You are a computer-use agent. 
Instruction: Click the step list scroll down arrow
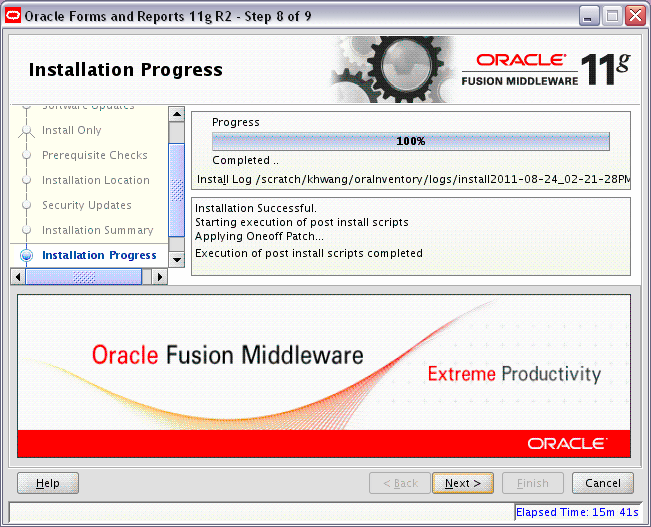(x=177, y=260)
